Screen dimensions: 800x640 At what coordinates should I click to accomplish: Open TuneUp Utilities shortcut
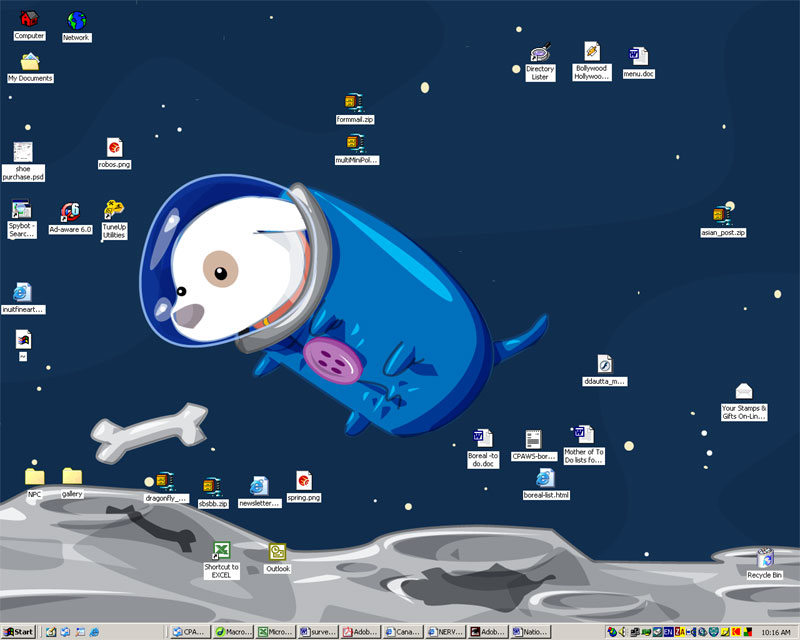coord(114,211)
